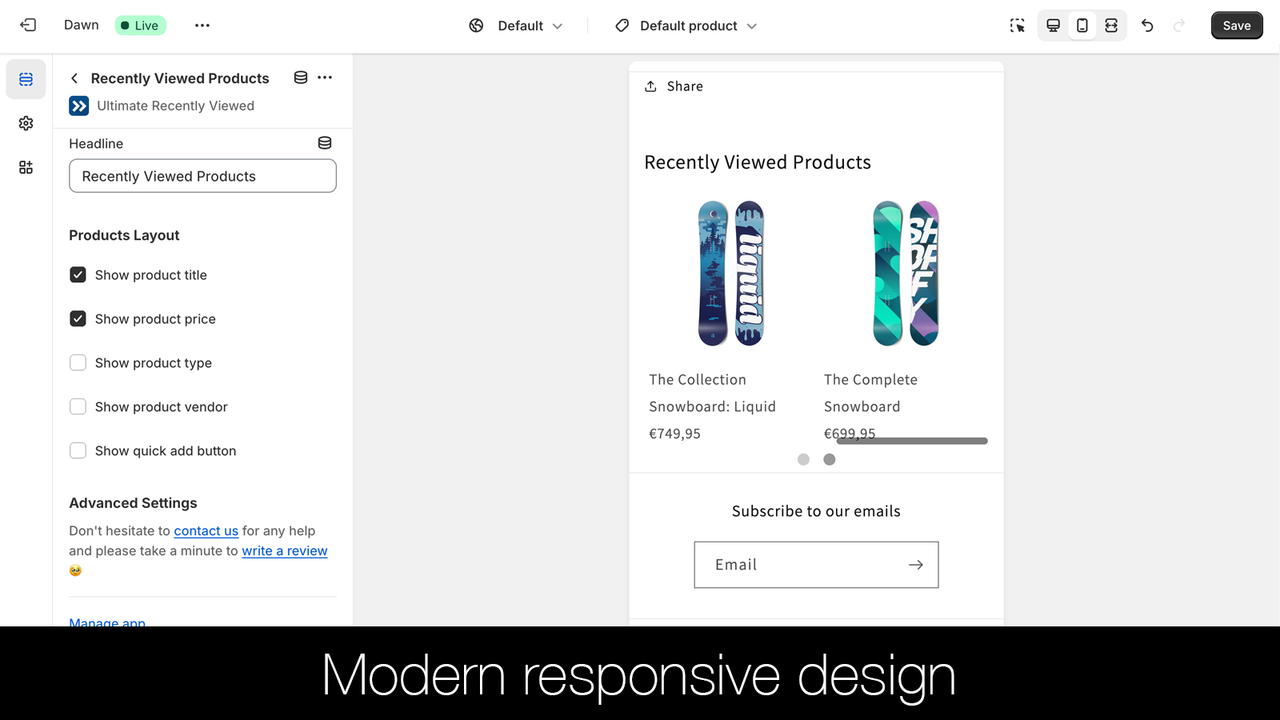
Task: Disable Show product title
Action: [x=77, y=274]
